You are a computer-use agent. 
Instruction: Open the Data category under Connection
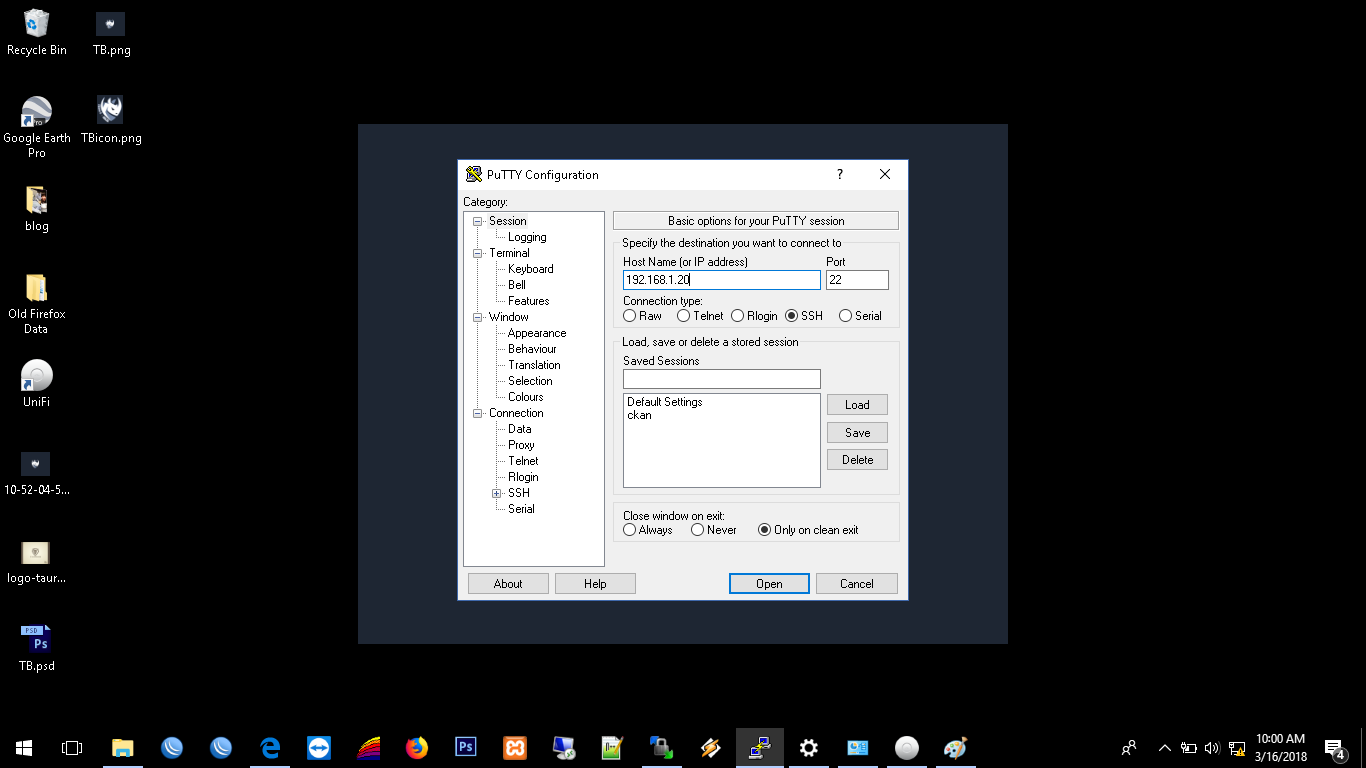click(x=520, y=429)
